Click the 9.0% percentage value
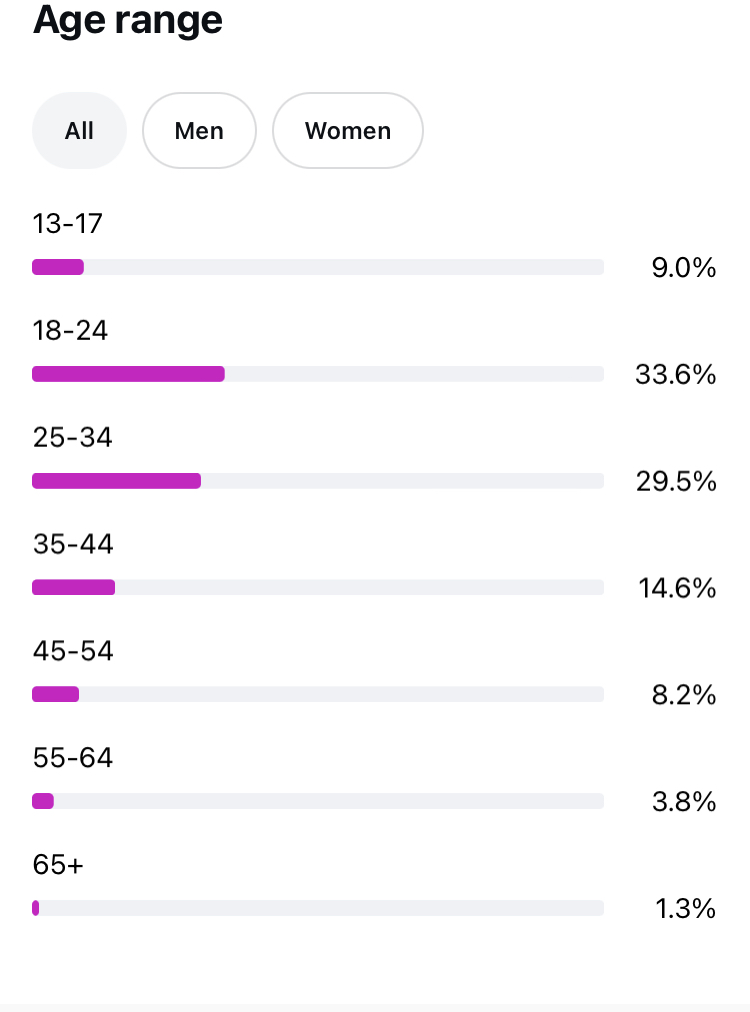Screen dimensions: 750x1012 684,268
